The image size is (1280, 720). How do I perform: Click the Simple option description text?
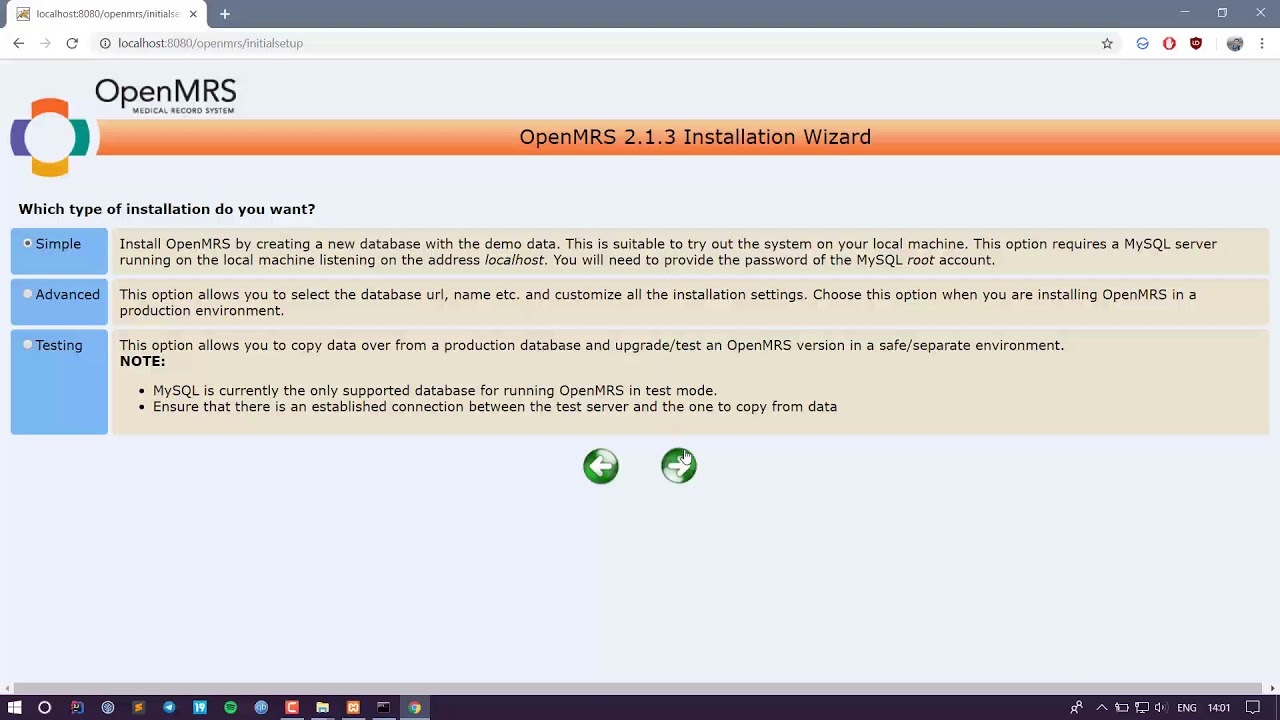pos(668,252)
